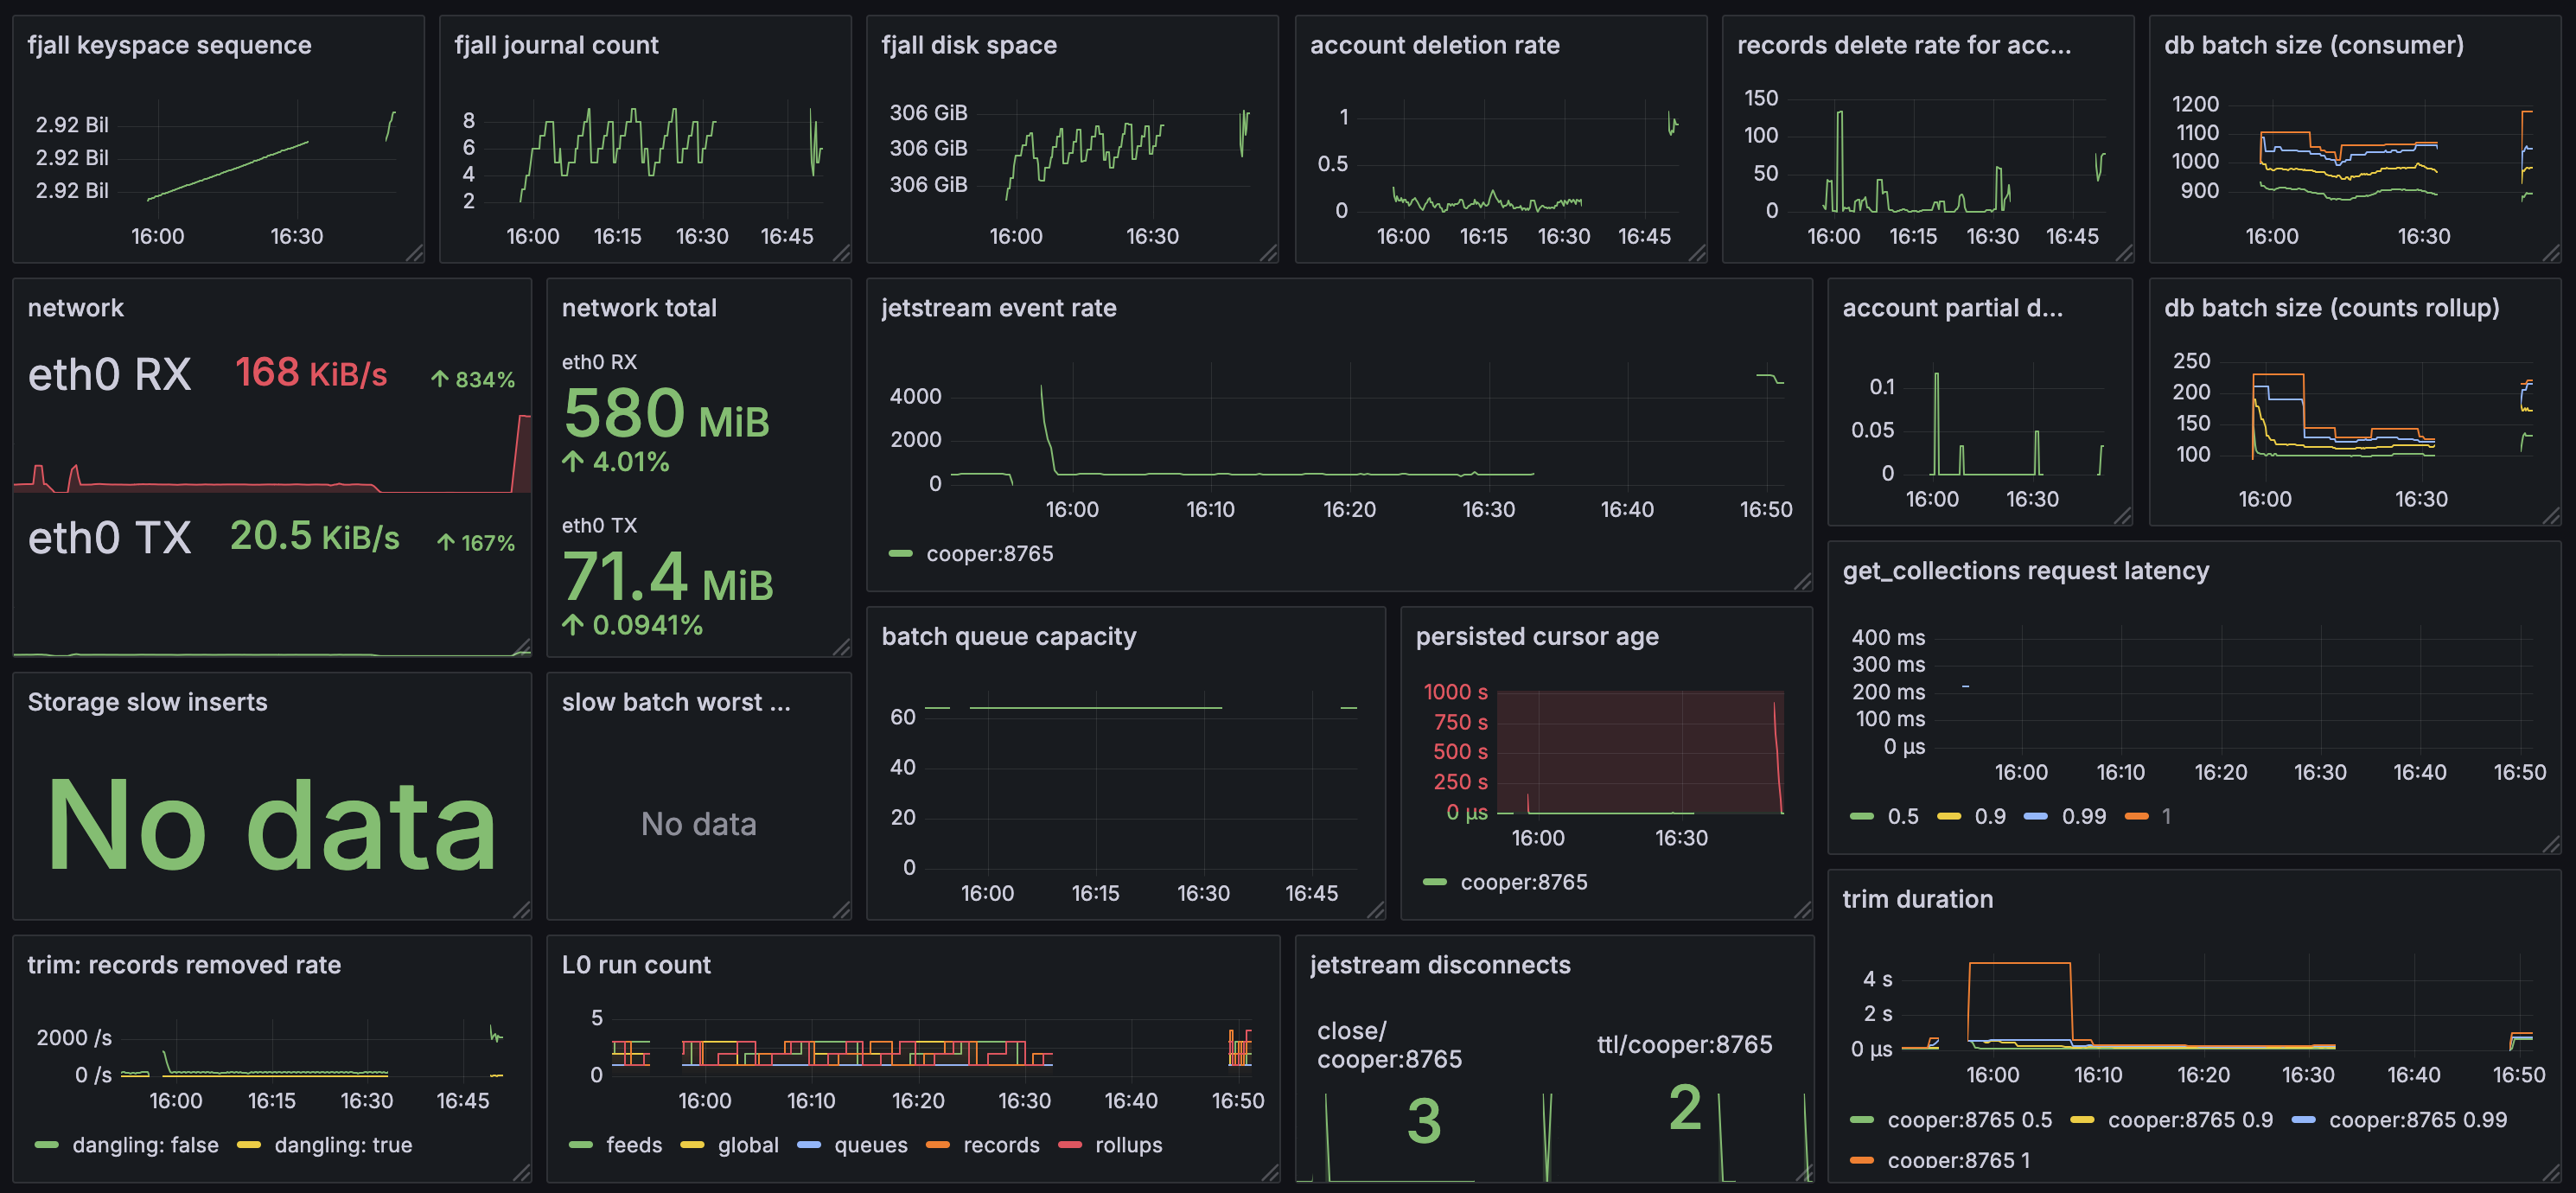Screen dimensions: 2576x1193
Task: Open the 'fjall journal count' panel header menu
Action: click(556, 45)
